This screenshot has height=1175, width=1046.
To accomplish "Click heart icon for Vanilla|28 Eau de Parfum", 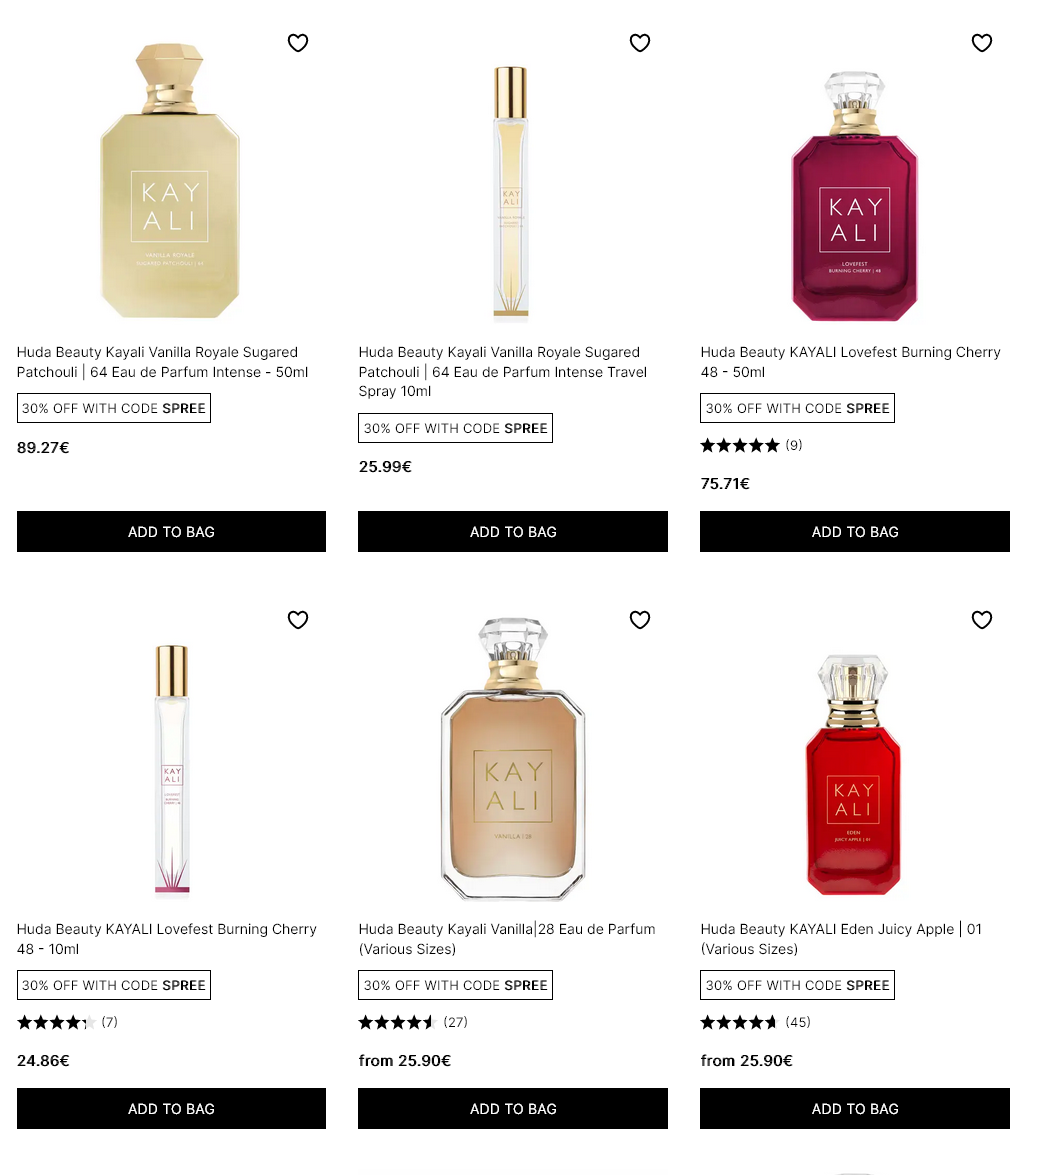I will click(x=640, y=620).
